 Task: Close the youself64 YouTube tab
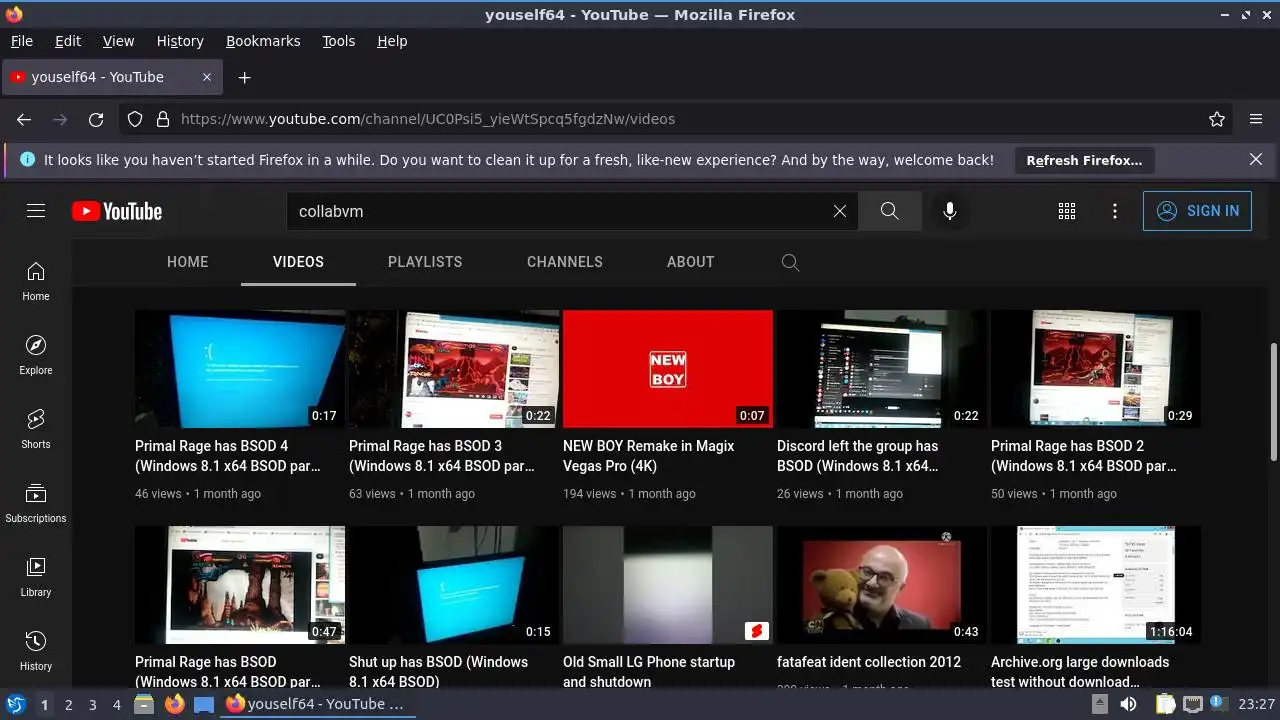[x=207, y=77]
